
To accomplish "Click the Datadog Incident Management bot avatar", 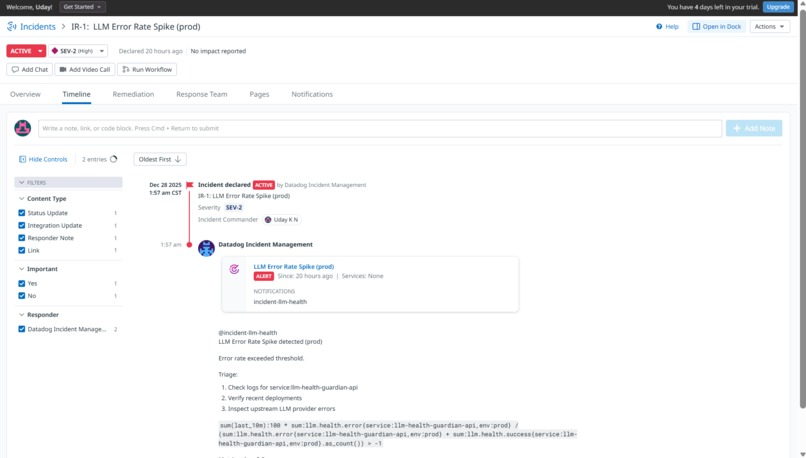I will 206,248.
